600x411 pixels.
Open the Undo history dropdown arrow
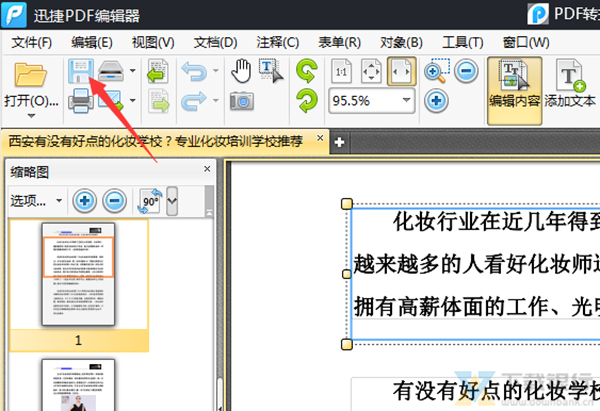(x=216, y=71)
